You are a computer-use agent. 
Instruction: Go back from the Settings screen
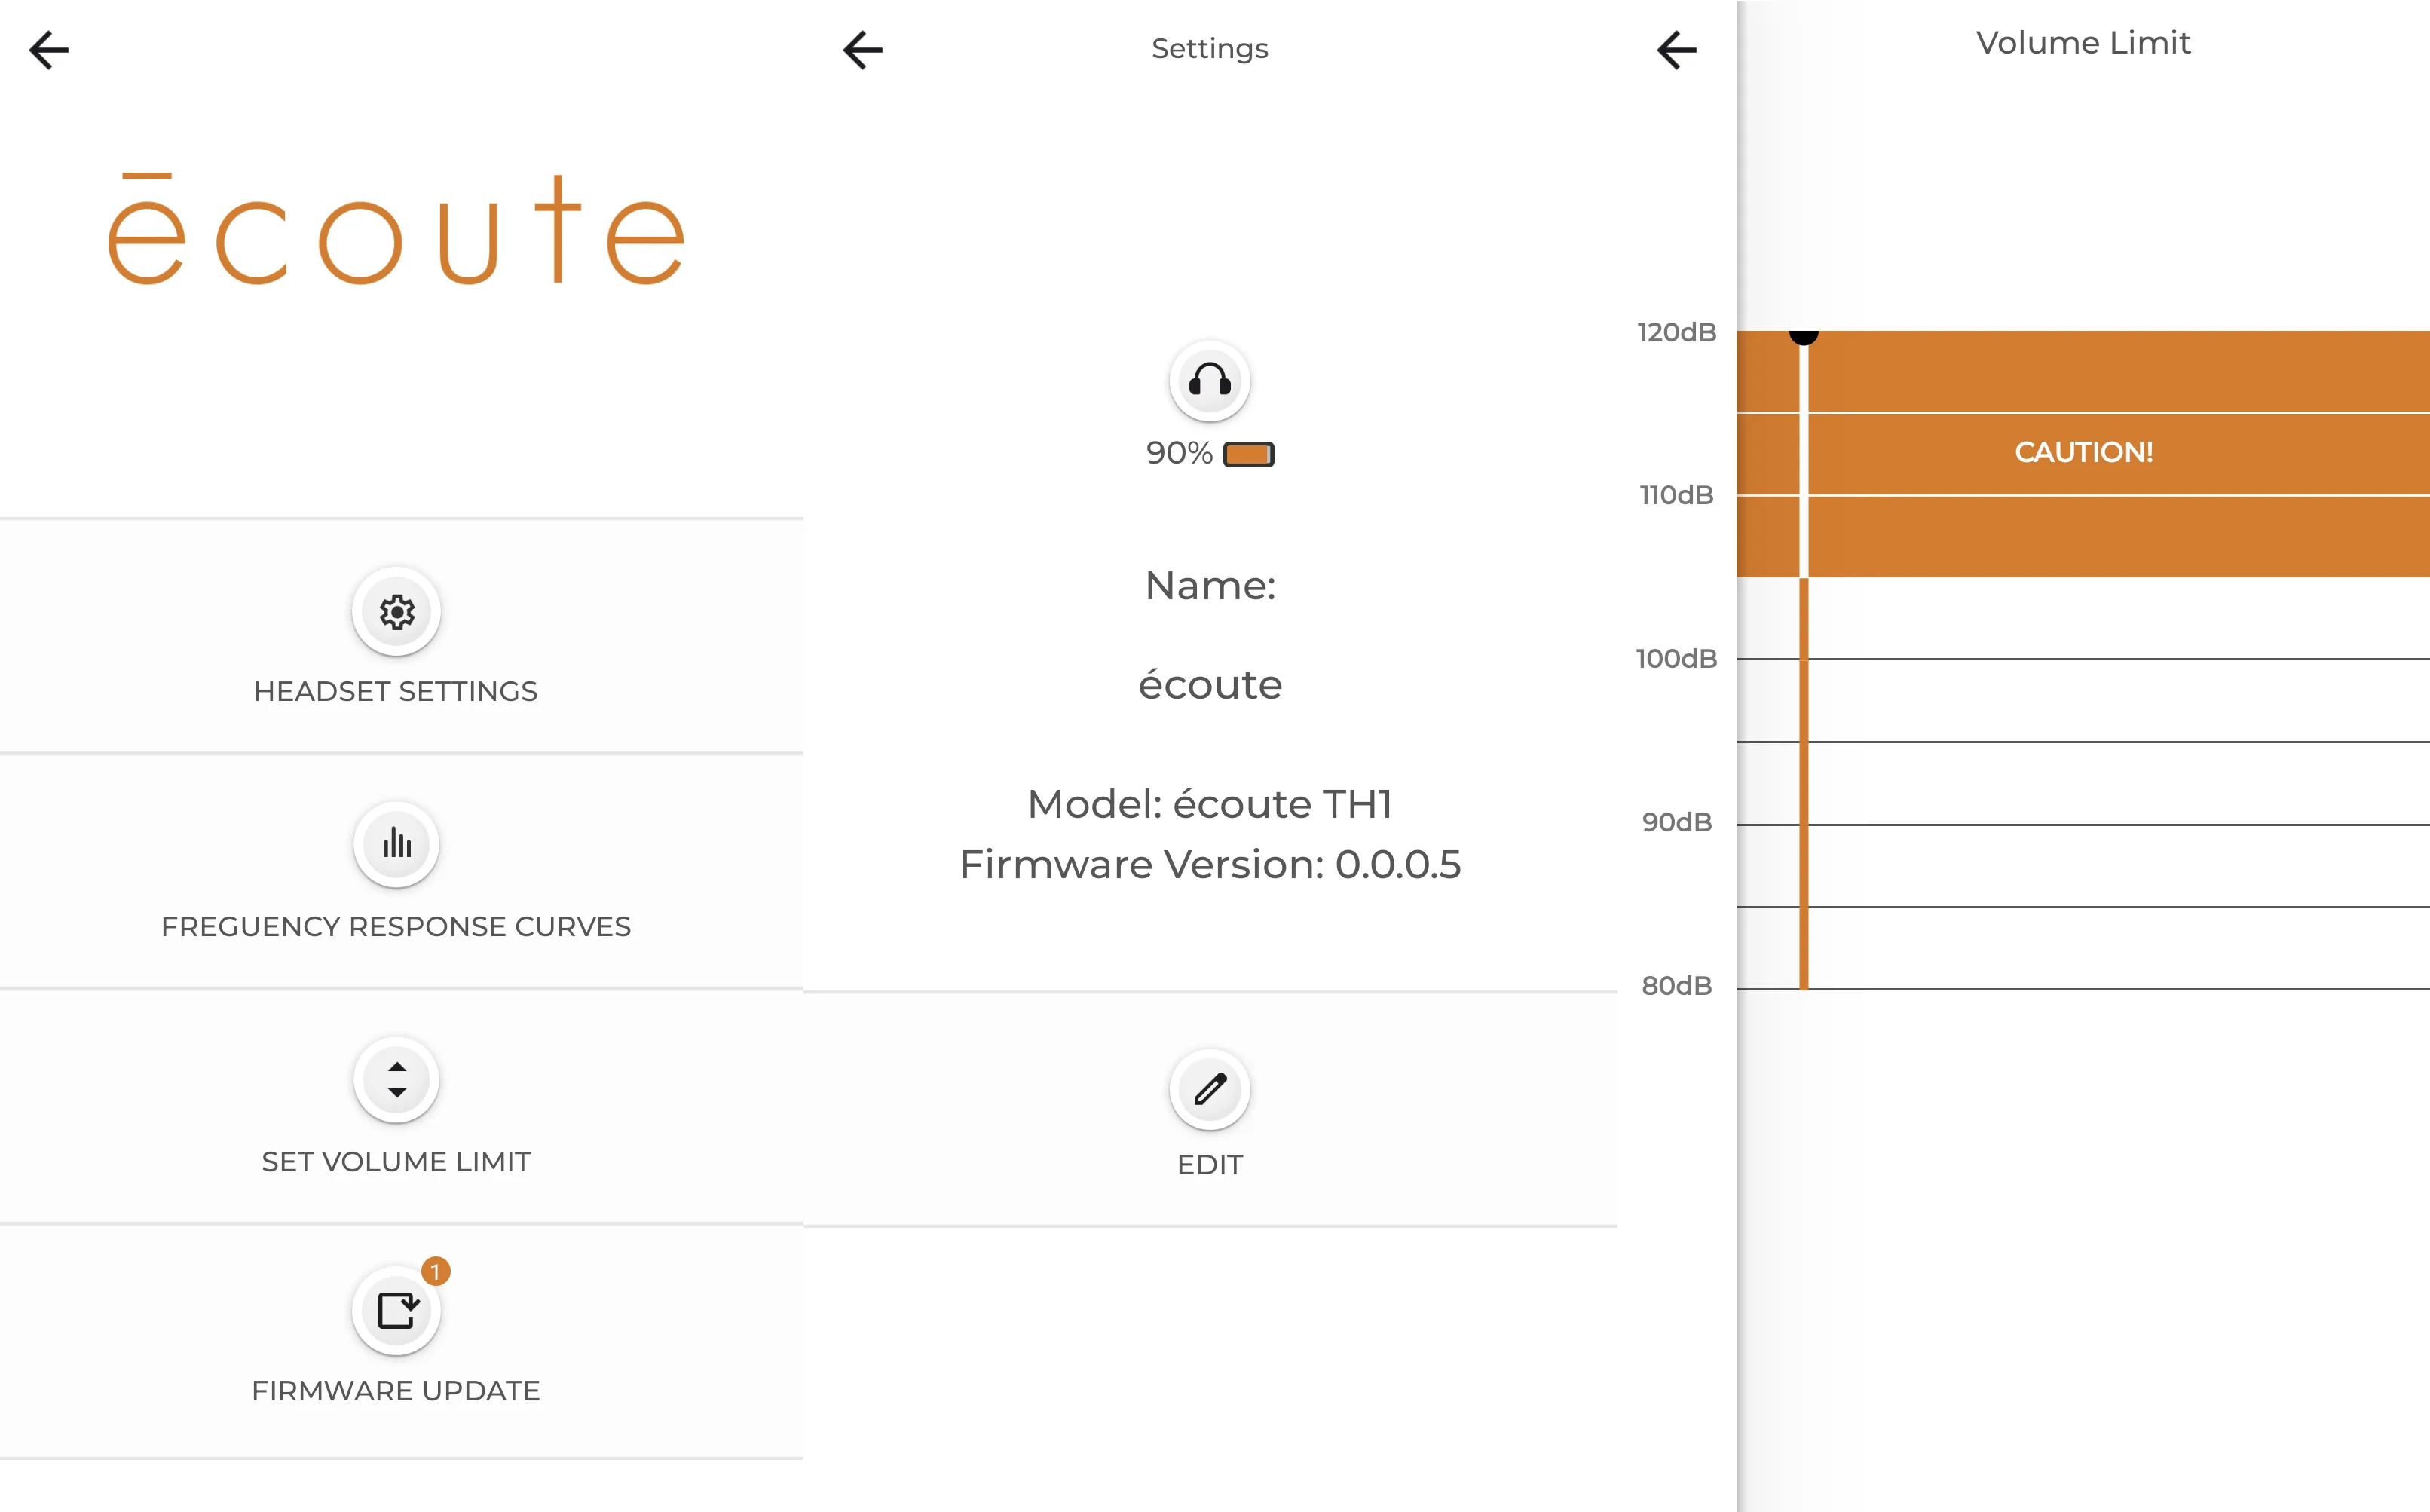click(x=863, y=49)
